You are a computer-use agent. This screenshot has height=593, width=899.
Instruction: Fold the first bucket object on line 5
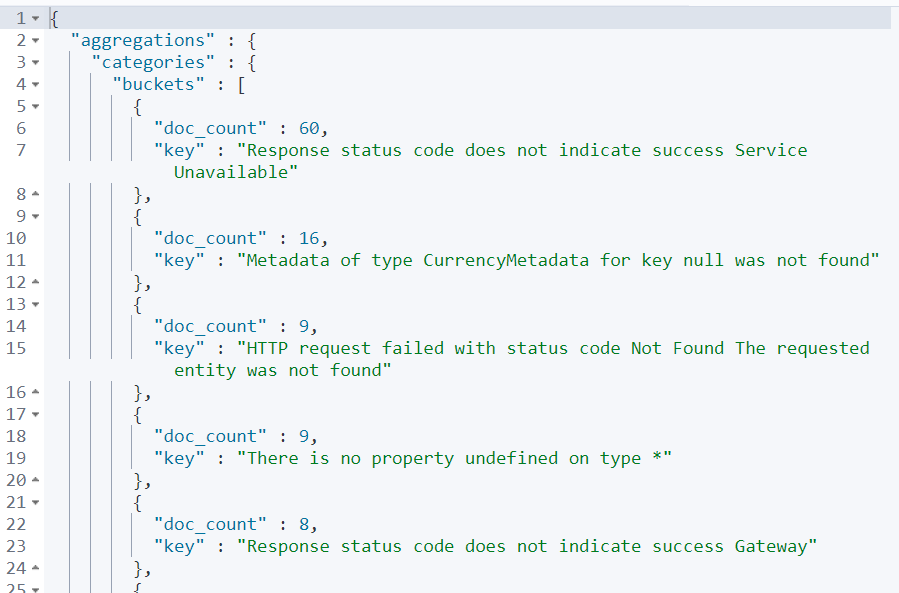36,107
